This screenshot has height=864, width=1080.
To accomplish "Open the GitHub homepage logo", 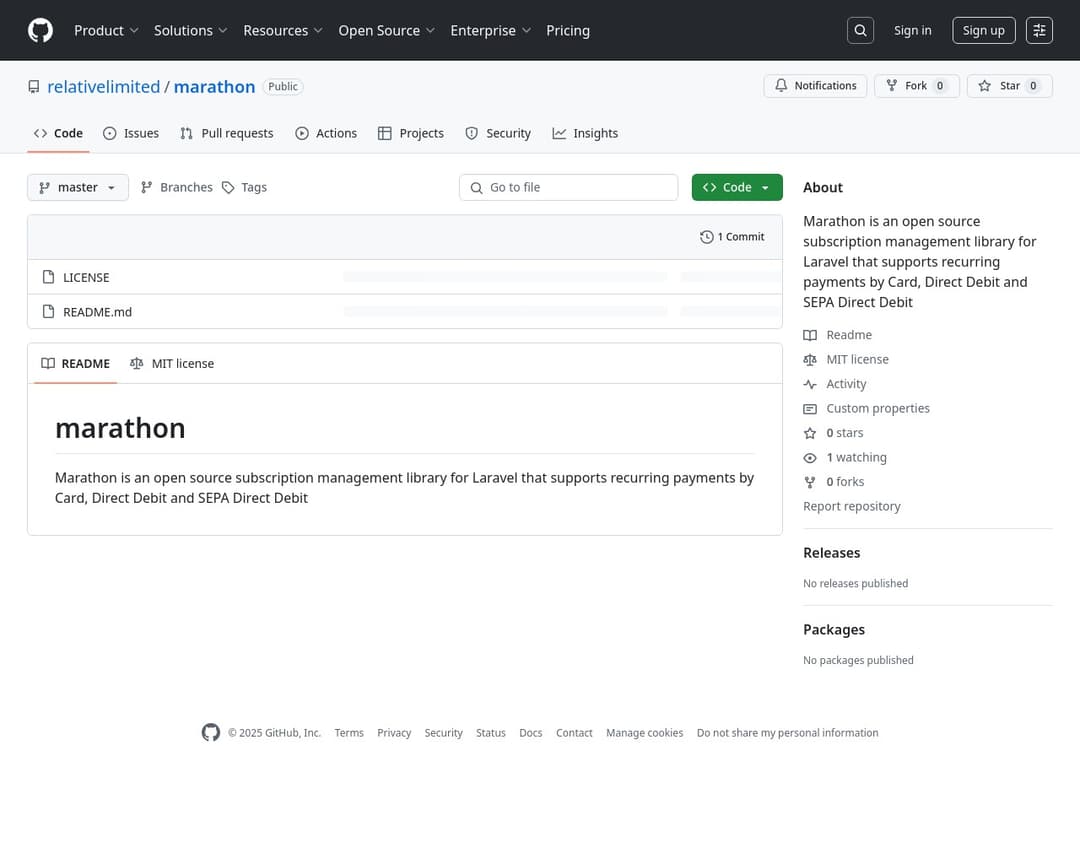I will pyautogui.click(x=40, y=30).
